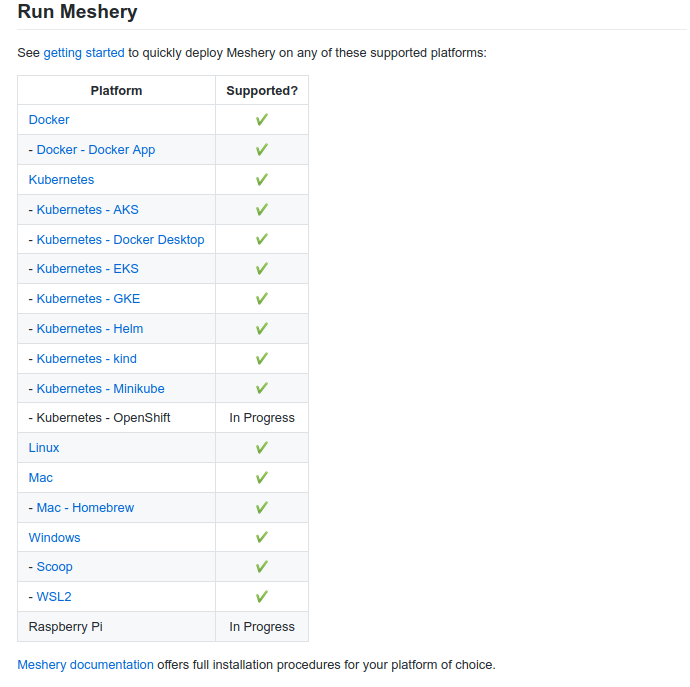
Task: Click the '- Kubernetes - OpenShift' cell text
Action: tap(99, 418)
